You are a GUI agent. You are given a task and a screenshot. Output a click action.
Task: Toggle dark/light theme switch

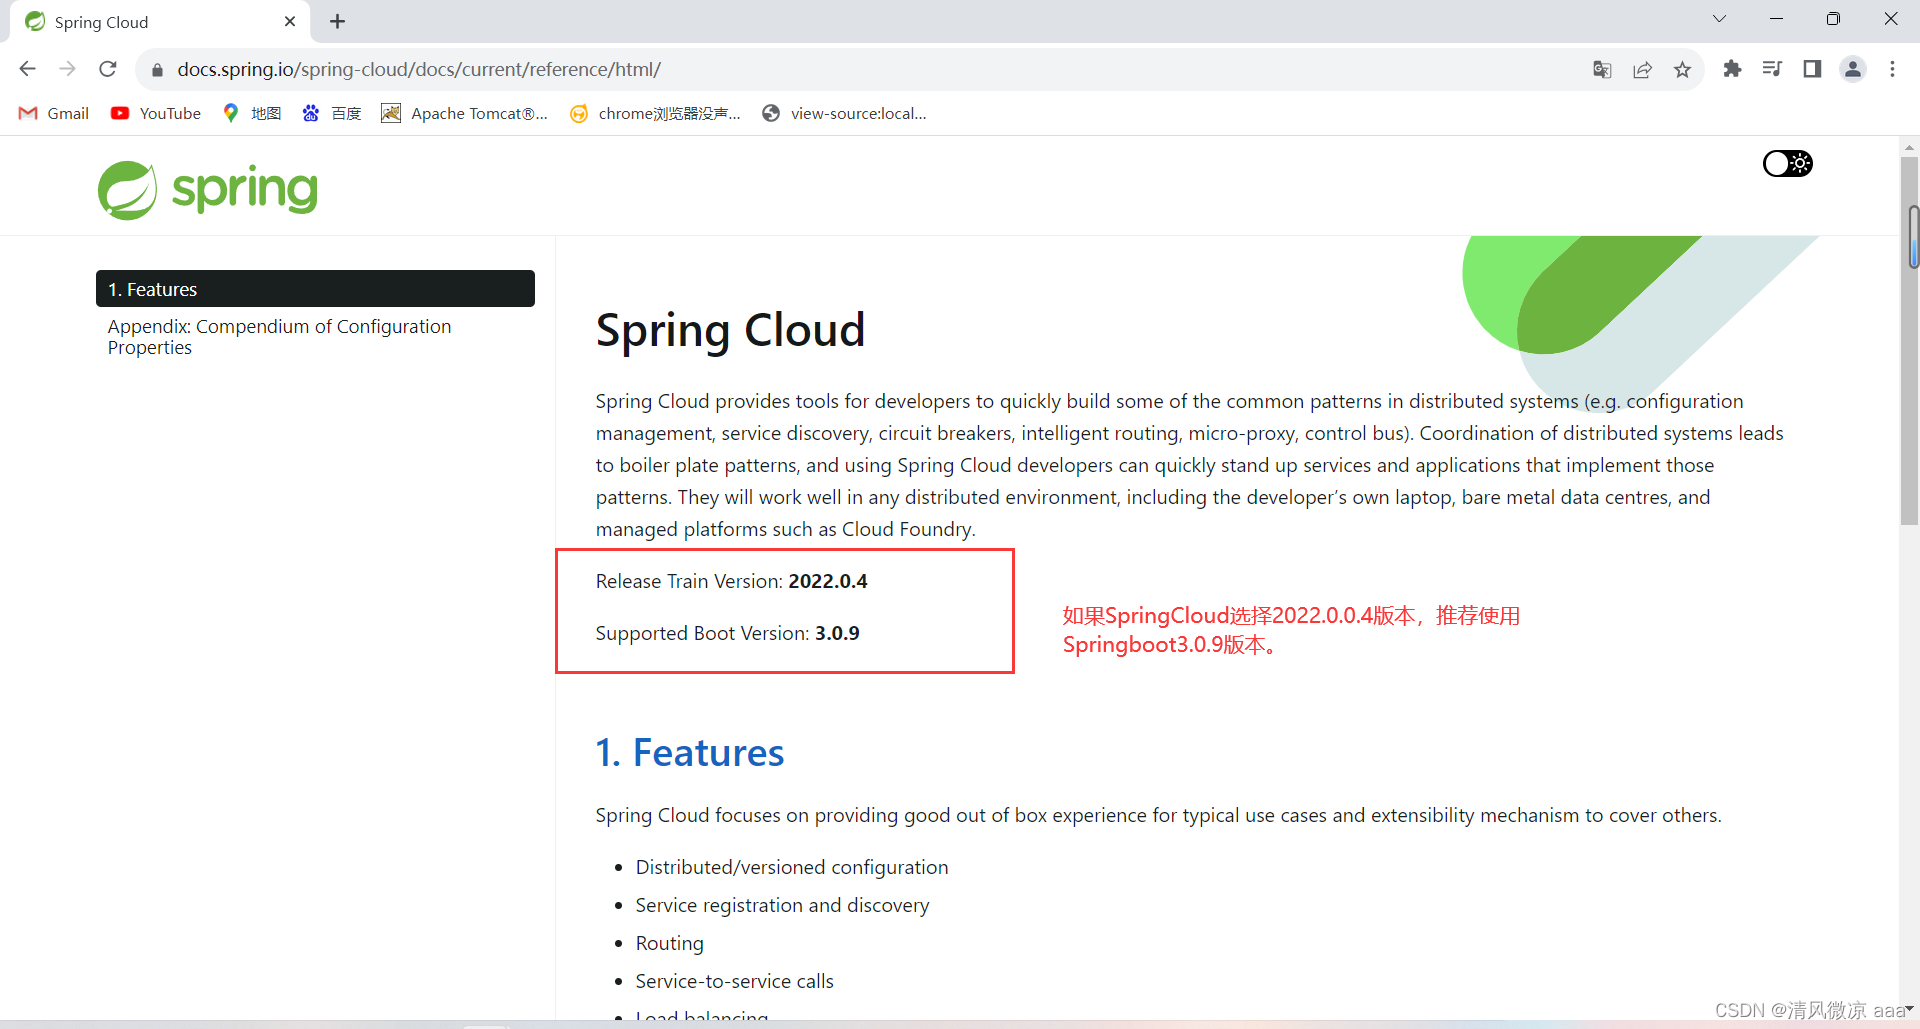click(x=1787, y=163)
